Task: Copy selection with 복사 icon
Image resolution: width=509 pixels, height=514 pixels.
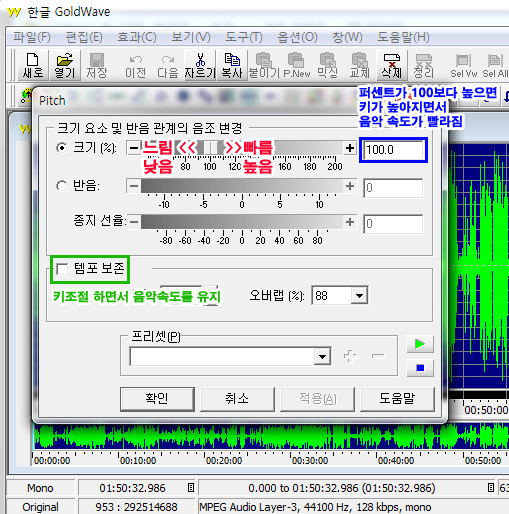Action: click(x=232, y=65)
